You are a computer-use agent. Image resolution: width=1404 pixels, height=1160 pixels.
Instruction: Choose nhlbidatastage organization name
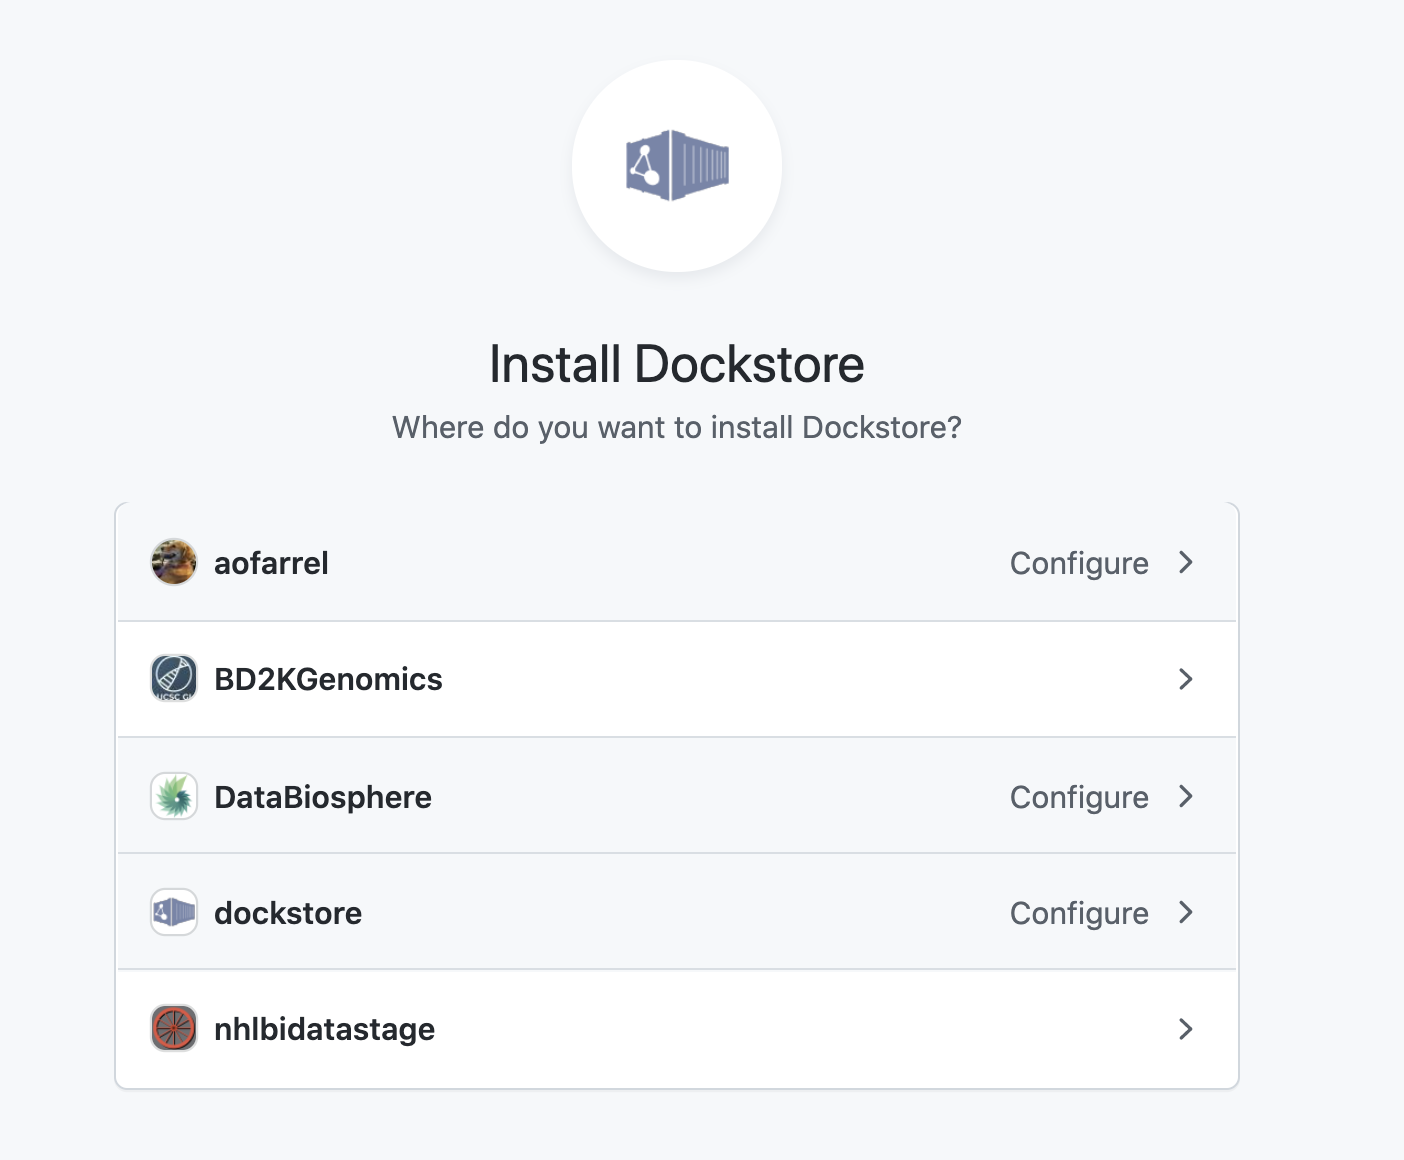coord(324,1029)
